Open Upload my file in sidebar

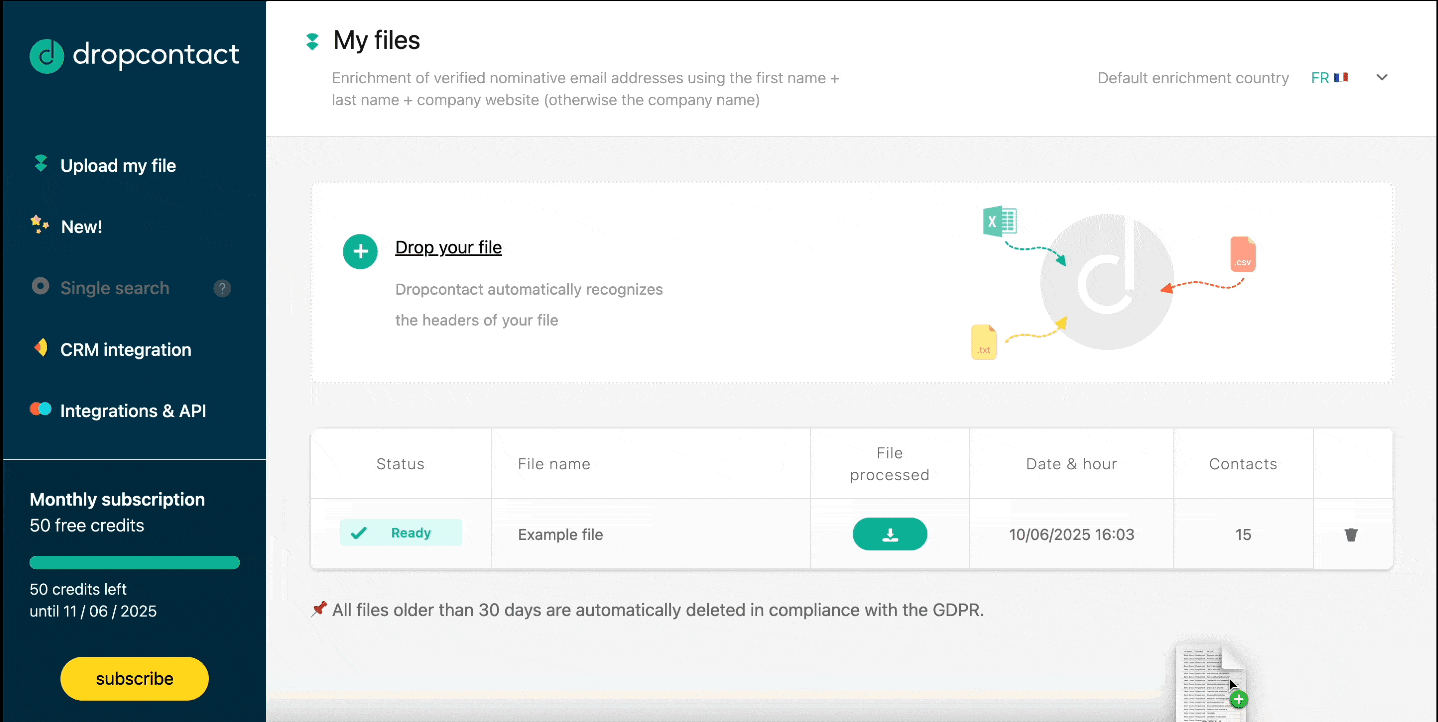118,166
